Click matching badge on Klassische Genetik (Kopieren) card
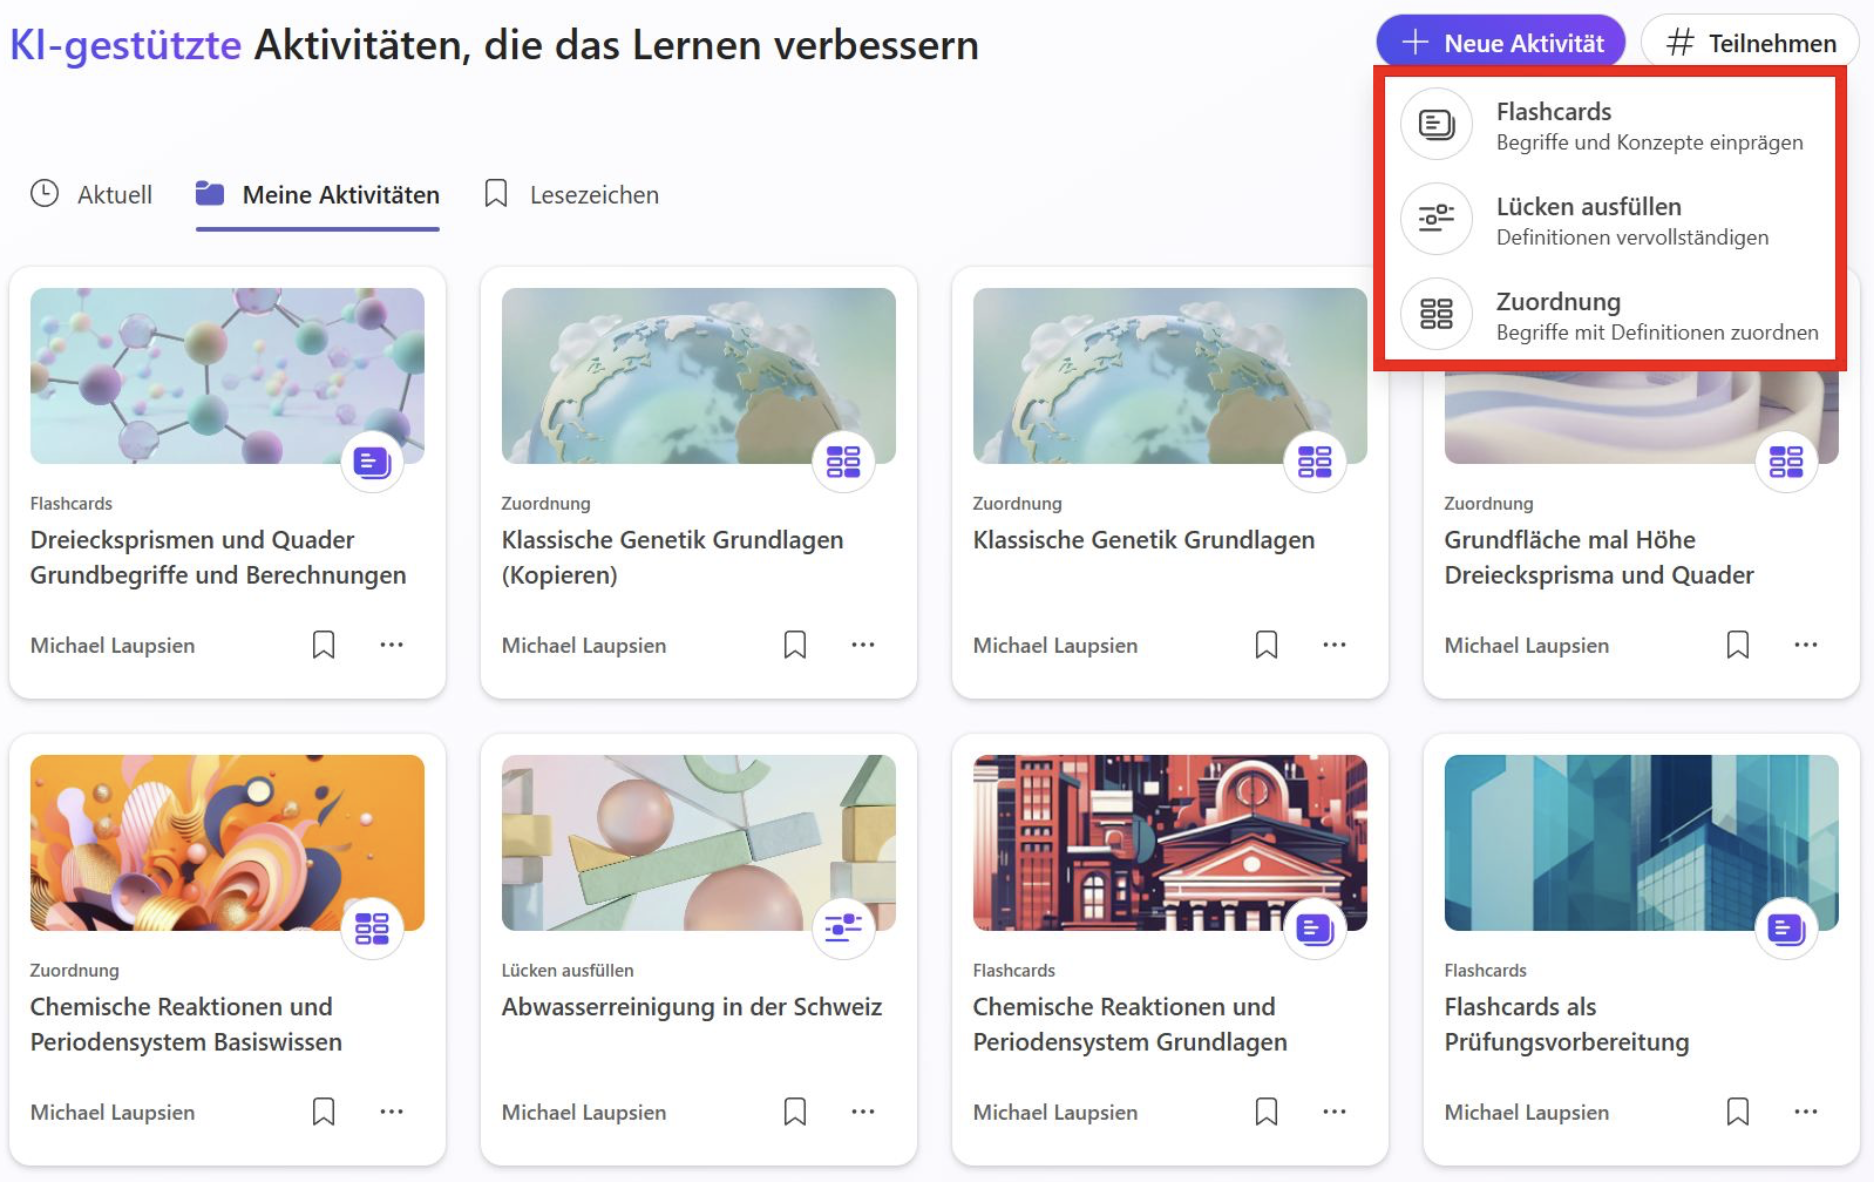The width and height of the screenshot is (1874, 1182). coord(843,462)
